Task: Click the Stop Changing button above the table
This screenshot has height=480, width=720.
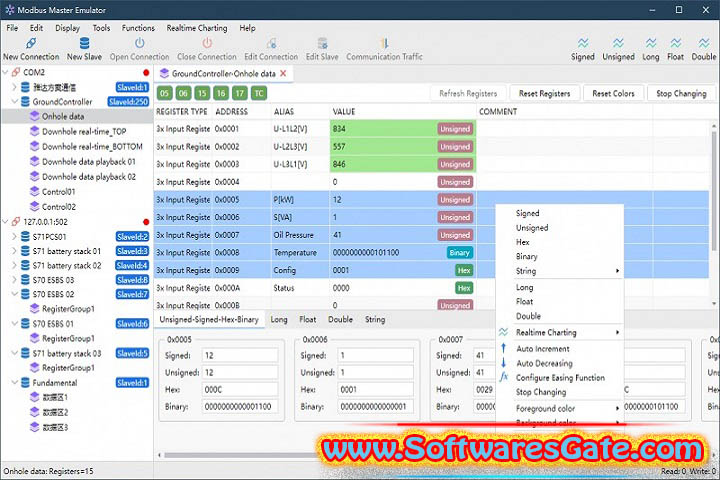Action: point(681,93)
